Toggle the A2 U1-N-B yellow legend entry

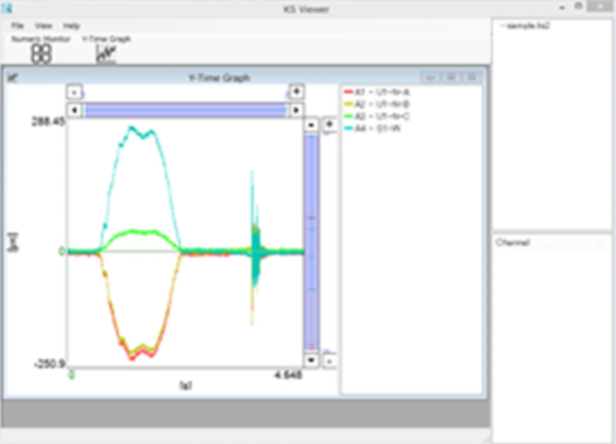point(377,103)
